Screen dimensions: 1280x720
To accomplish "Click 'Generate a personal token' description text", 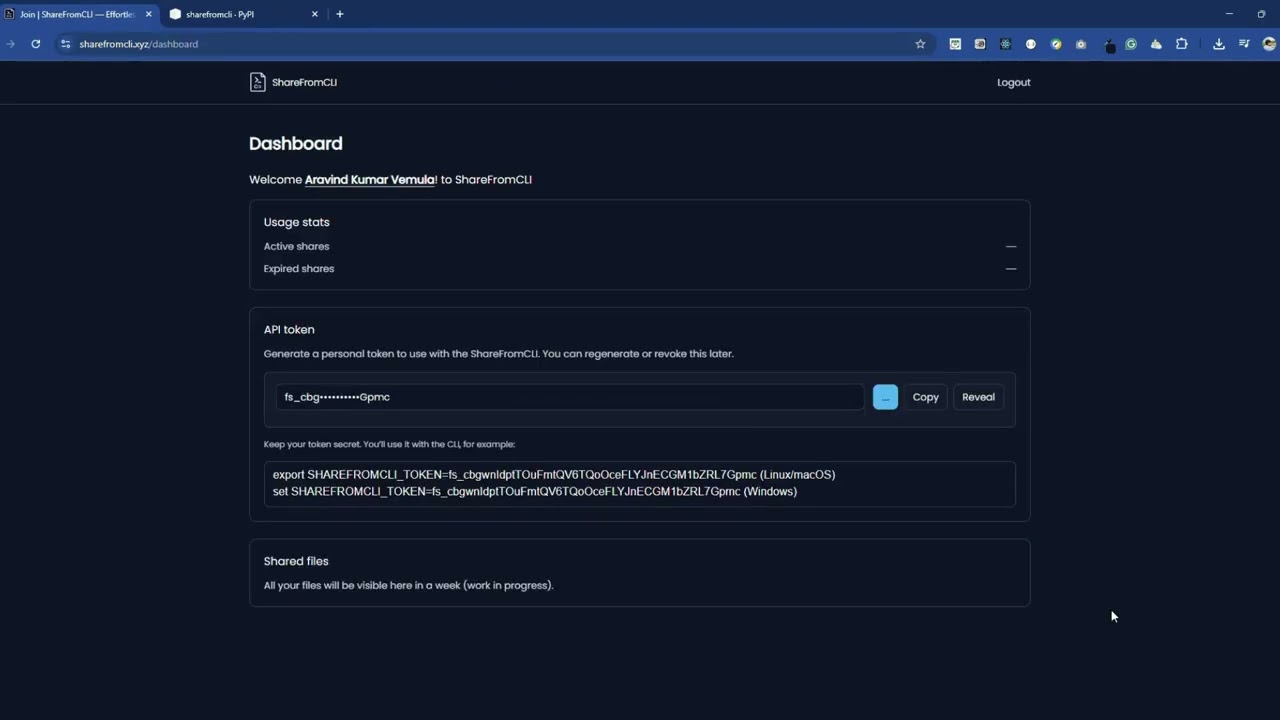I will pos(498,354).
